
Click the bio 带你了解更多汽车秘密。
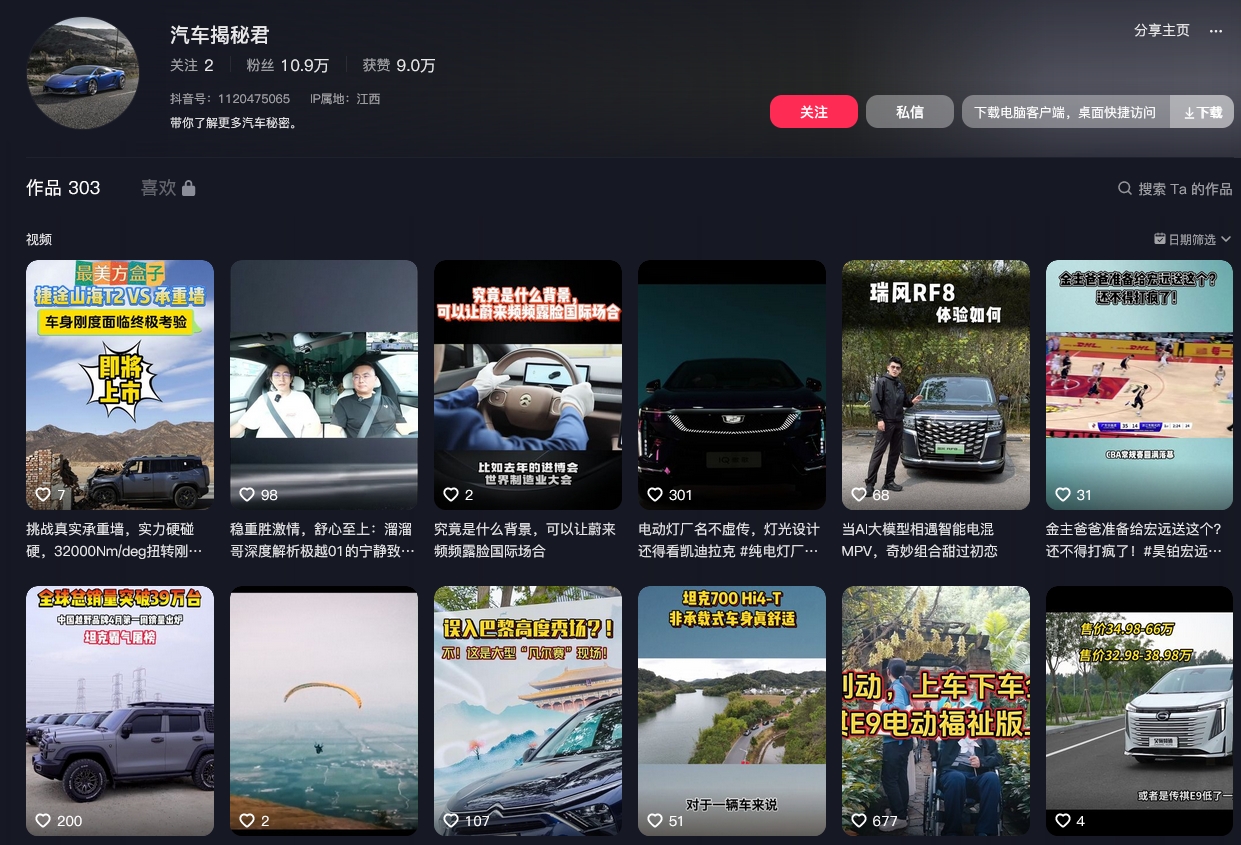tap(234, 123)
